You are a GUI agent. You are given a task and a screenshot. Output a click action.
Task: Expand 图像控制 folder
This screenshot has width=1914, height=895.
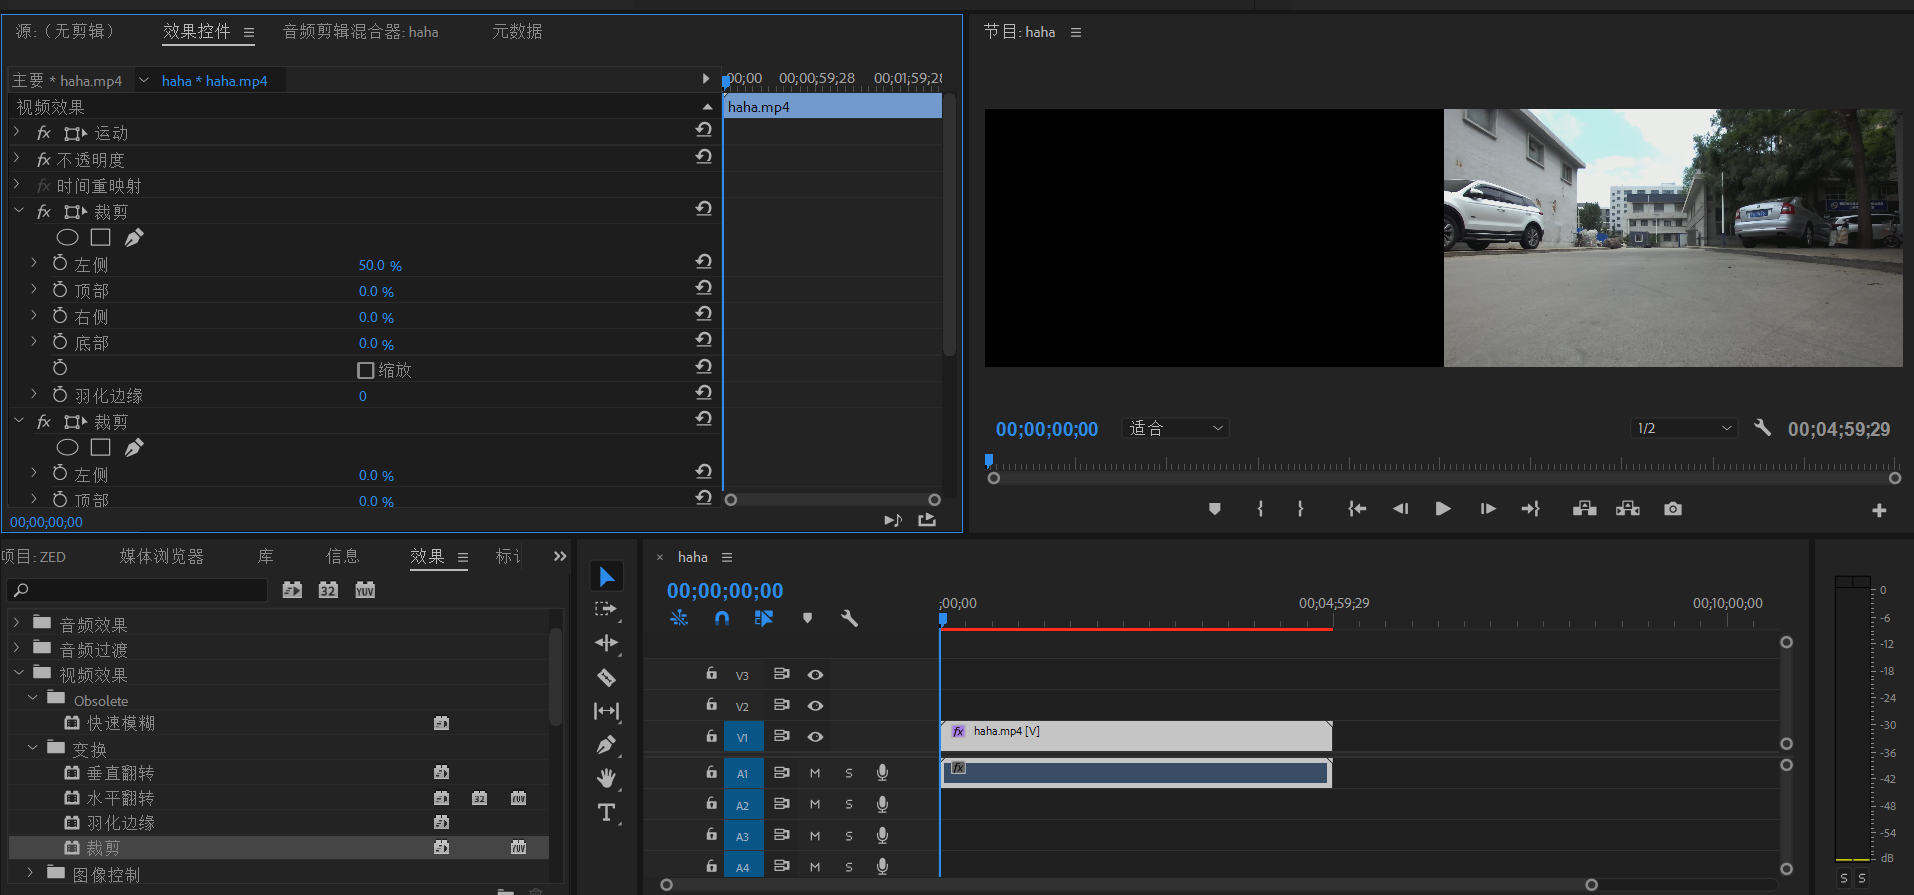point(31,872)
